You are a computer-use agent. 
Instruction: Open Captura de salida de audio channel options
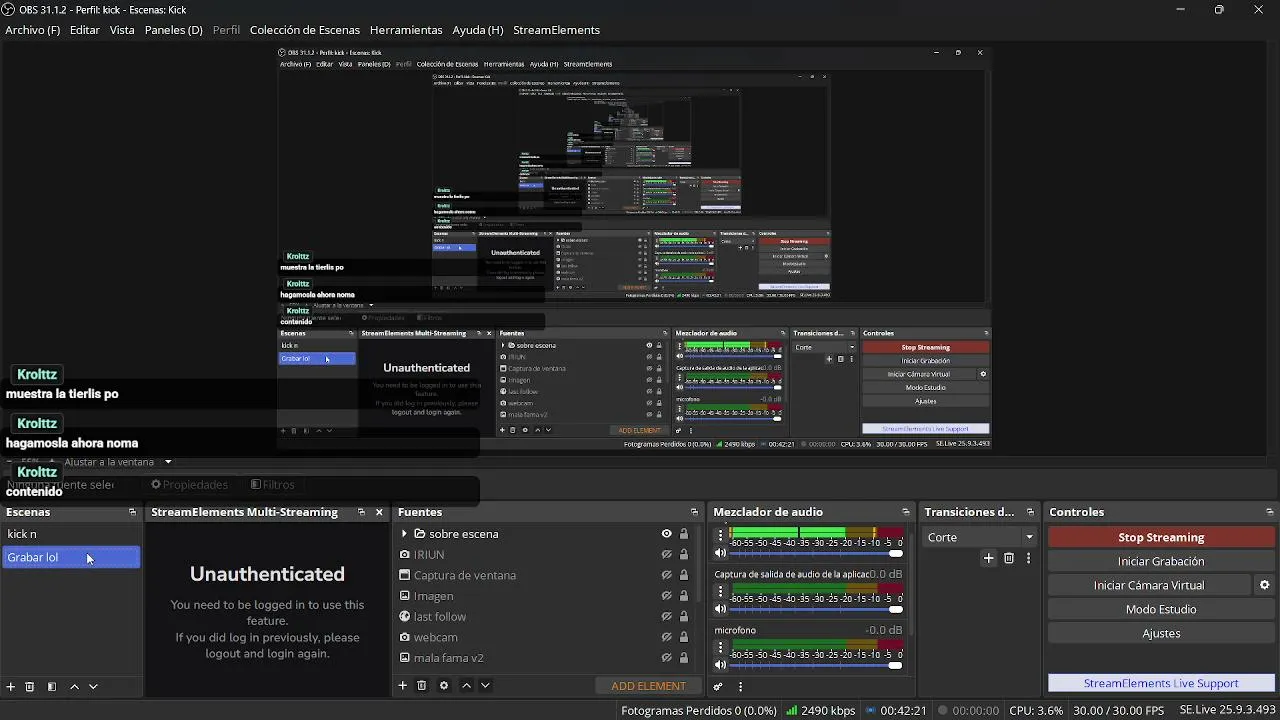tap(720, 591)
